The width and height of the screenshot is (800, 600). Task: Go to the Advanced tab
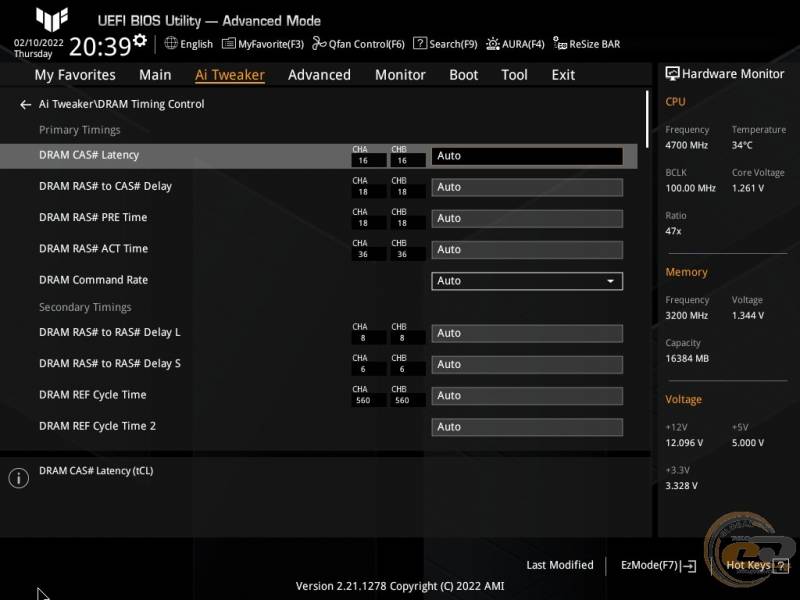[x=319, y=75]
